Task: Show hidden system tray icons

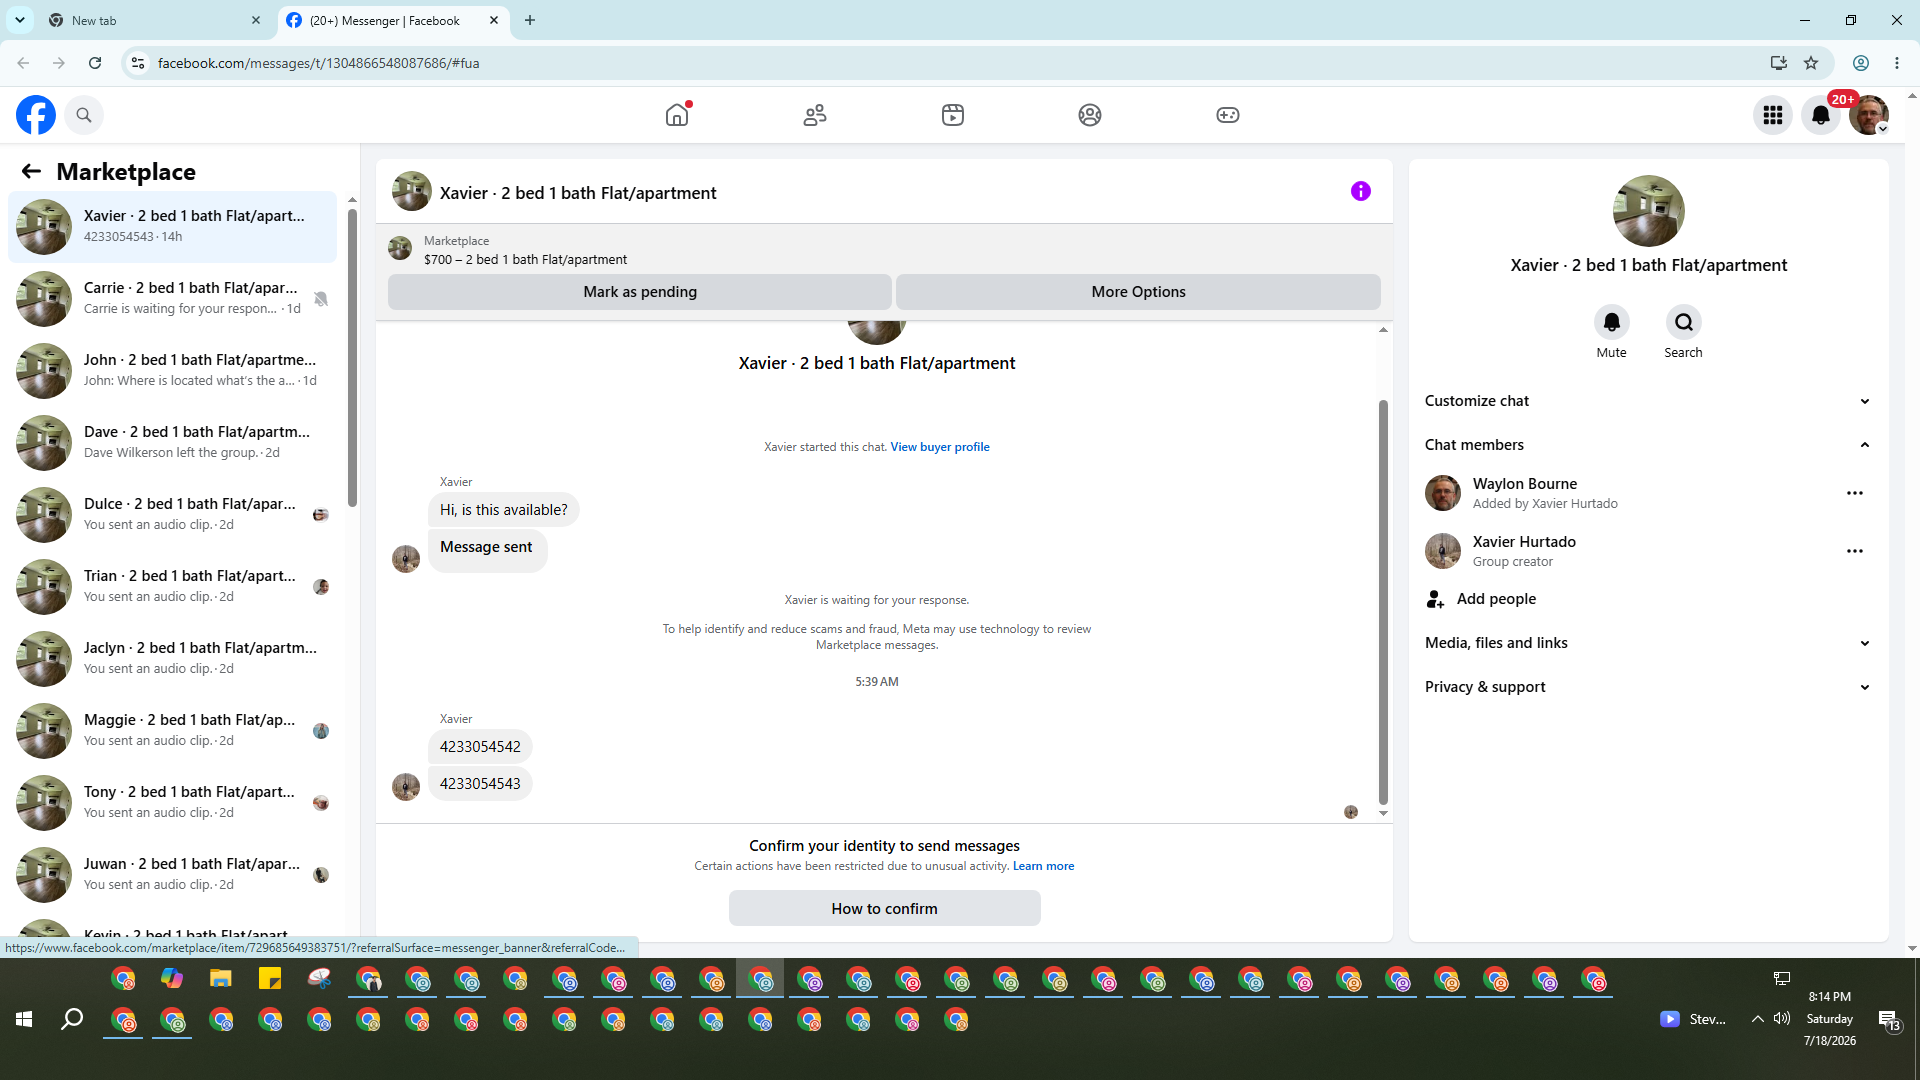Action: click(x=1757, y=1018)
